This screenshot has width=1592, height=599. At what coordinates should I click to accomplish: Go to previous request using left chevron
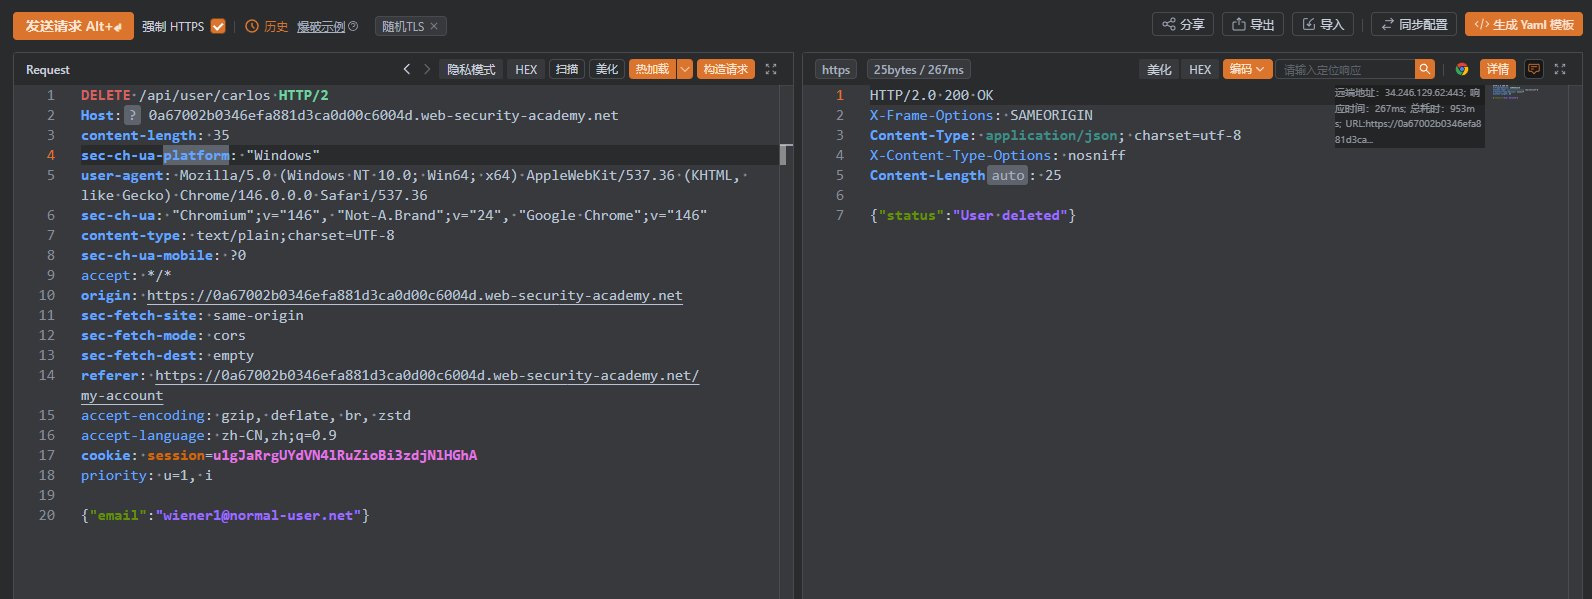[407, 69]
